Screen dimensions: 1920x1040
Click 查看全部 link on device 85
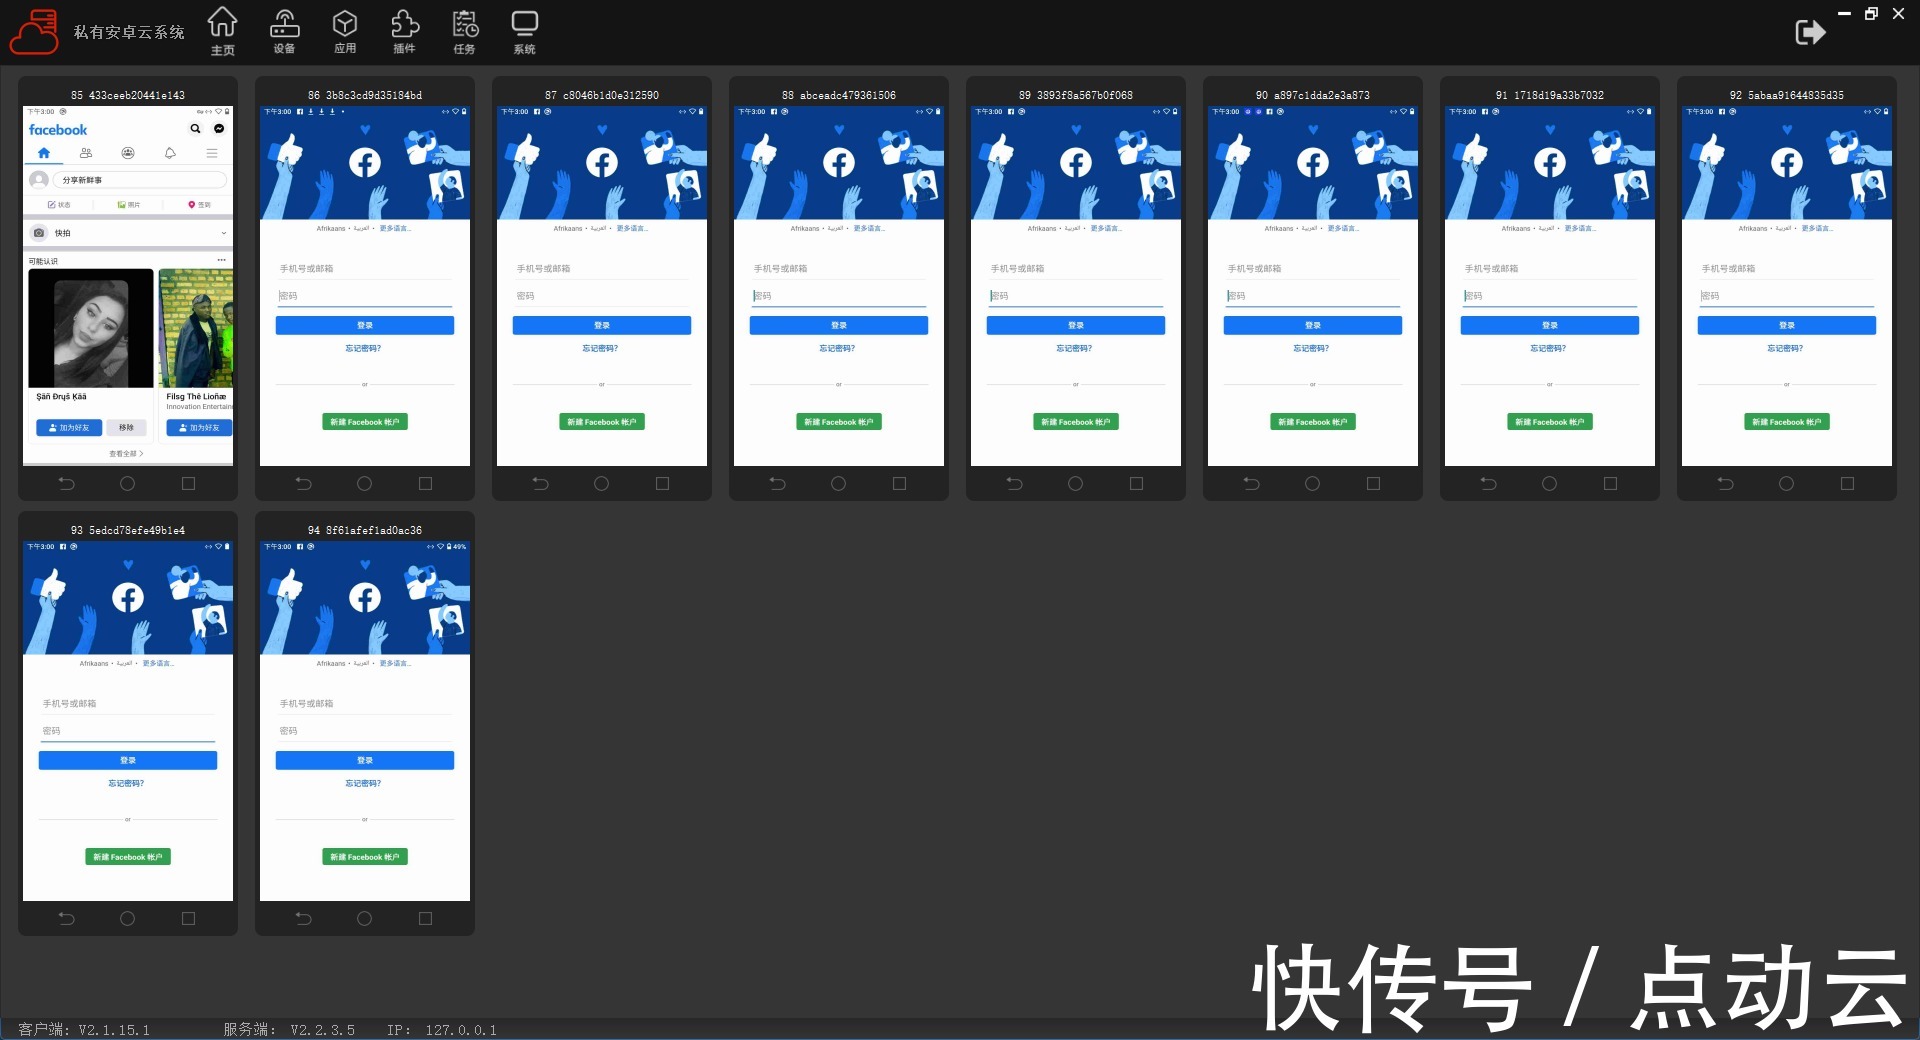tap(127, 454)
